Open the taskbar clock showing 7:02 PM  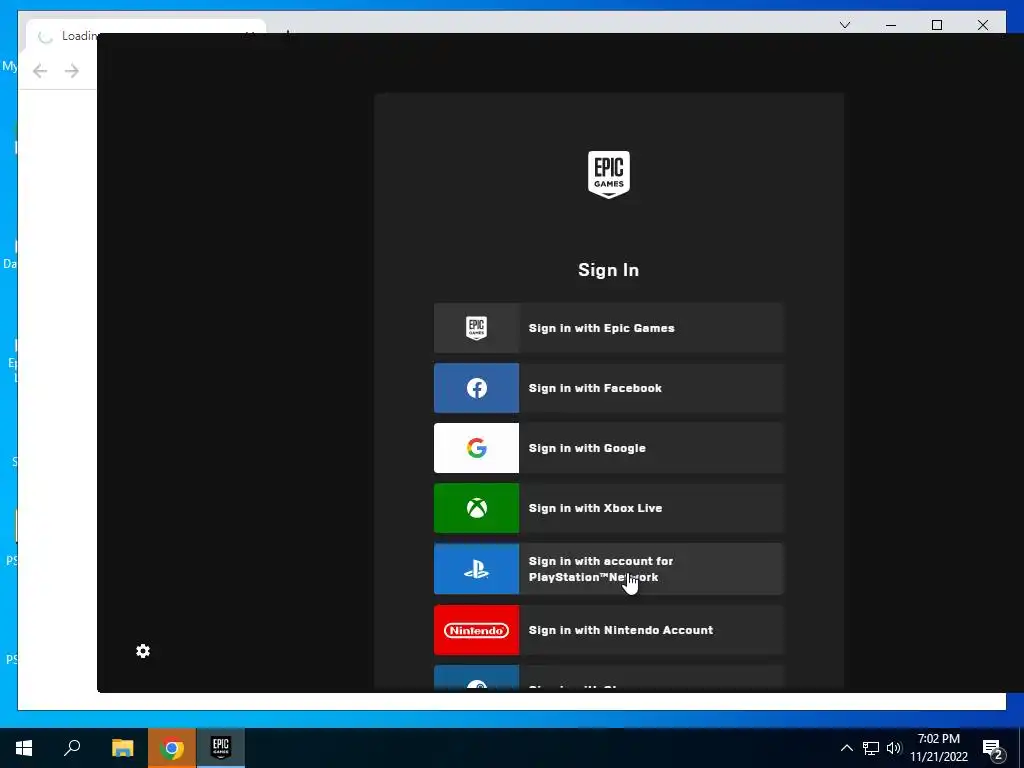(939, 748)
